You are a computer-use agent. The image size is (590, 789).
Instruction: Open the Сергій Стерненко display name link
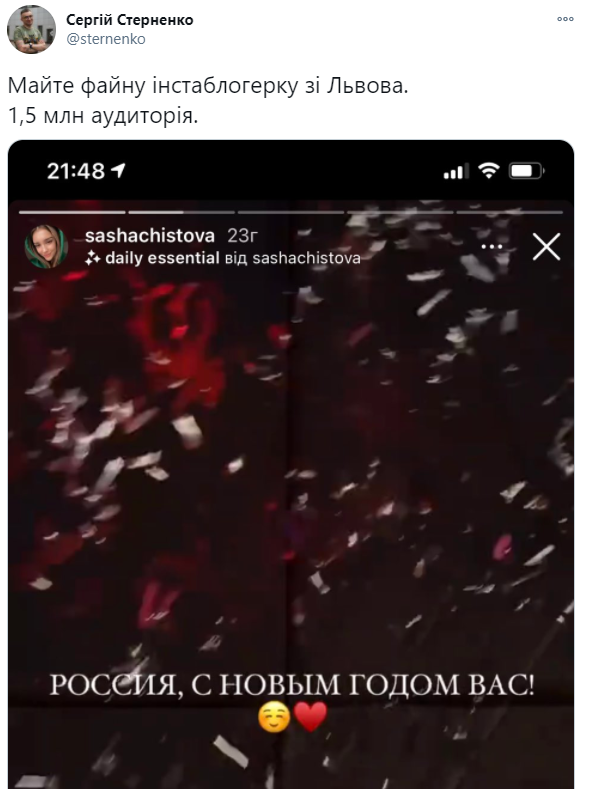[x=130, y=20]
